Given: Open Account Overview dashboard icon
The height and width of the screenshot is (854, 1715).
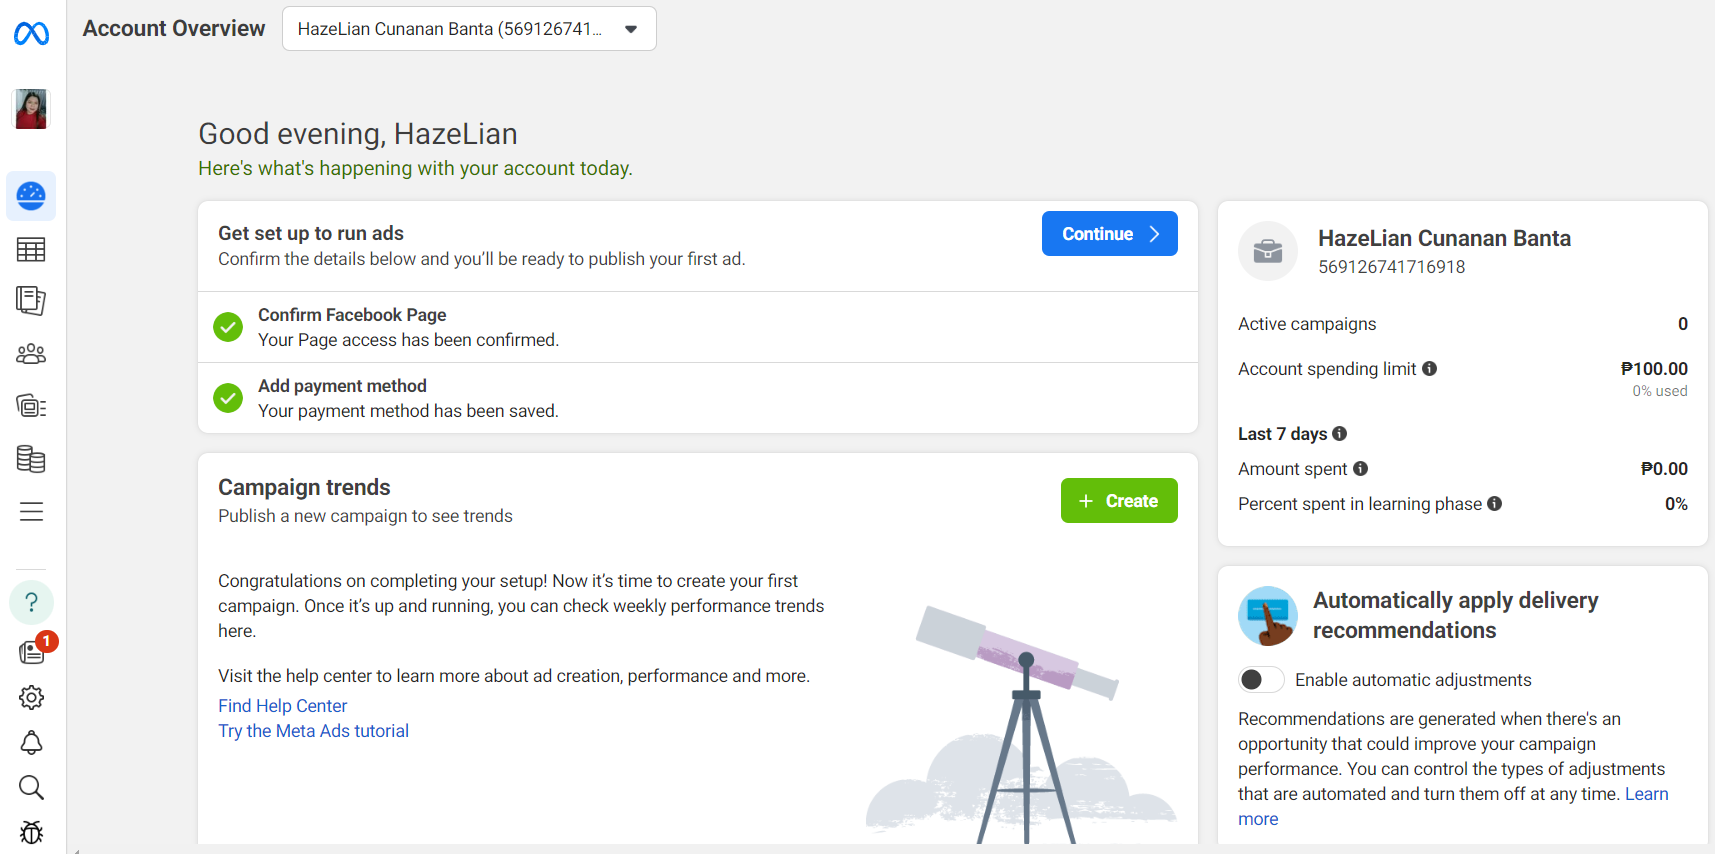Looking at the screenshot, I should tap(31, 196).
